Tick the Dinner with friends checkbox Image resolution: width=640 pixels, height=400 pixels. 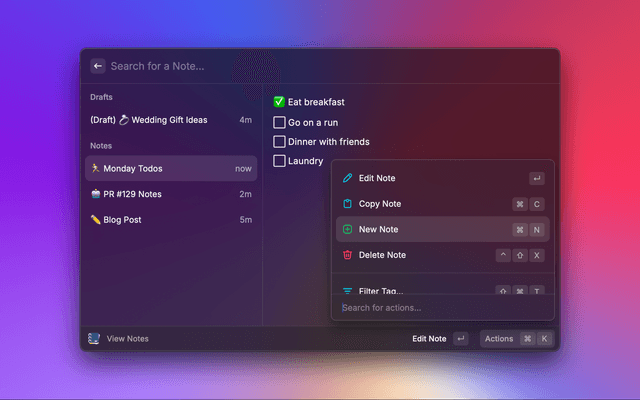click(280, 141)
